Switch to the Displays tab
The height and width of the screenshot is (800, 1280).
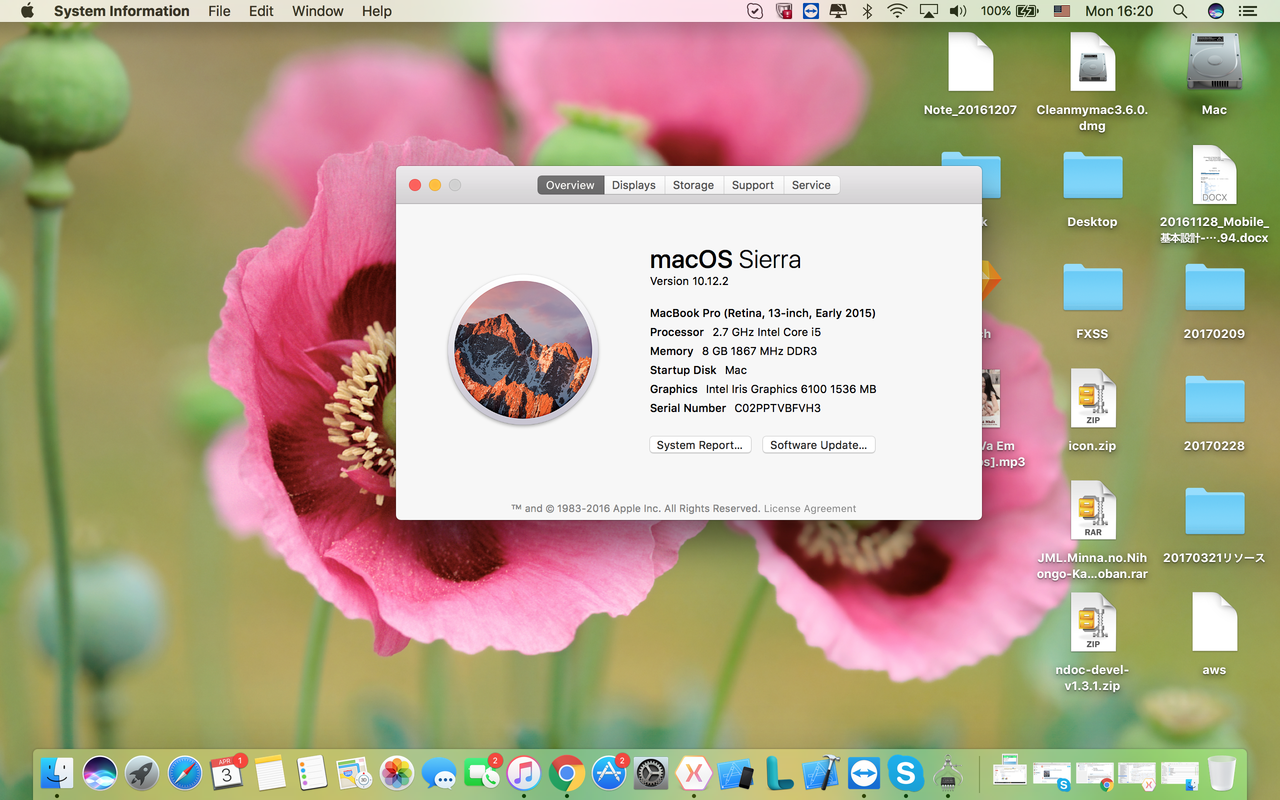[634, 185]
